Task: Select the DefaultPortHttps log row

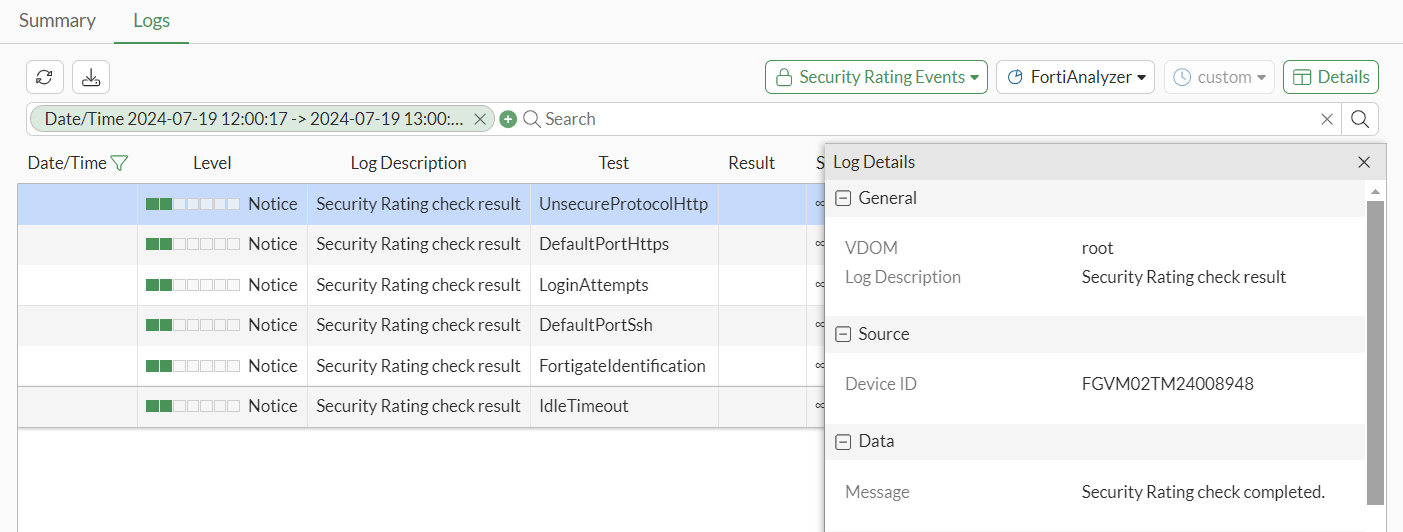Action: click(x=603, y=244)
